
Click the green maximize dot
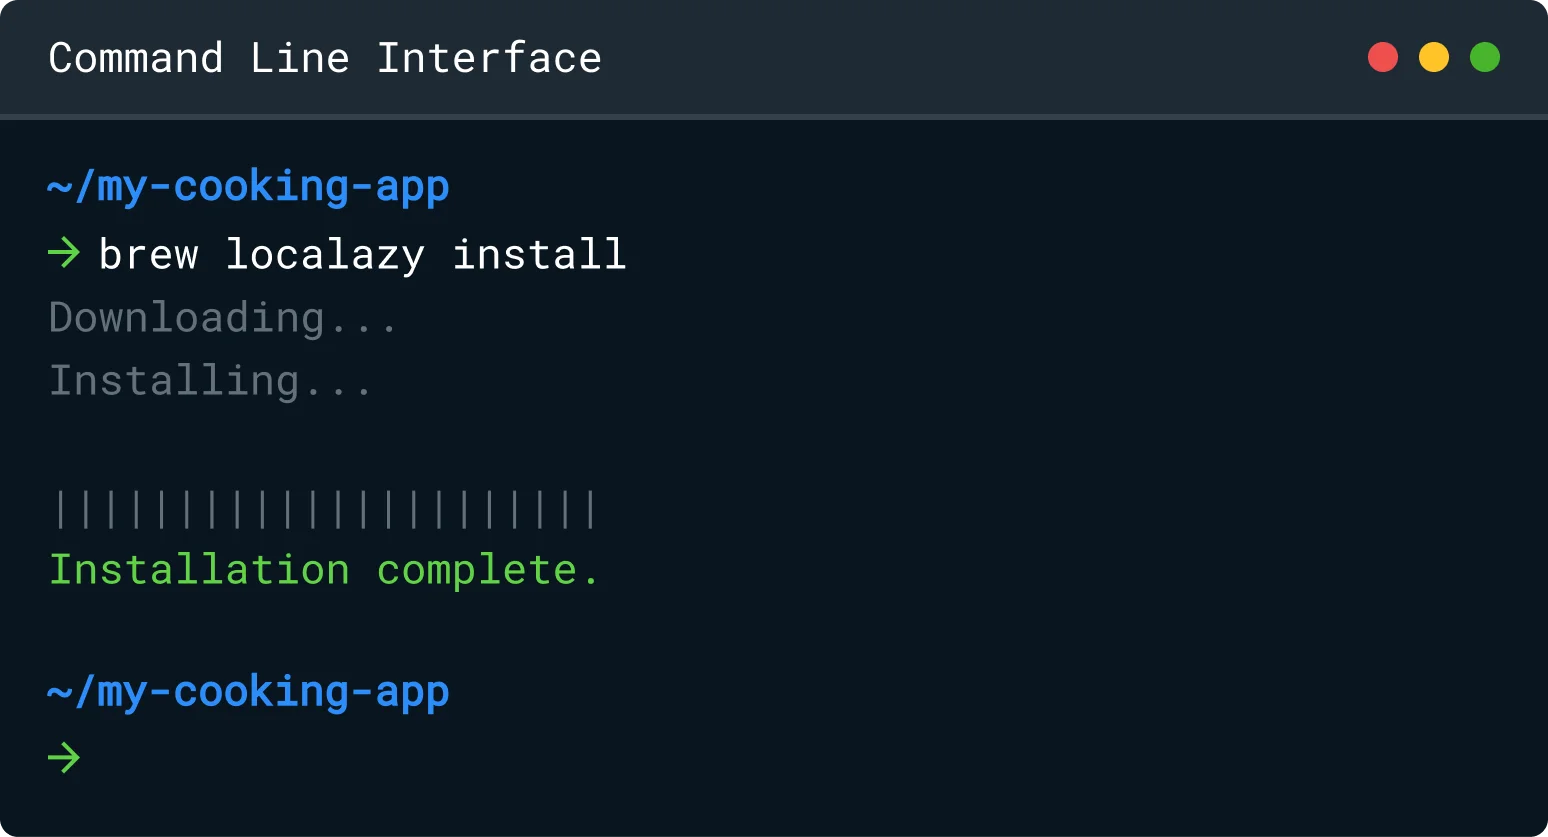[x=1485, y=57]
